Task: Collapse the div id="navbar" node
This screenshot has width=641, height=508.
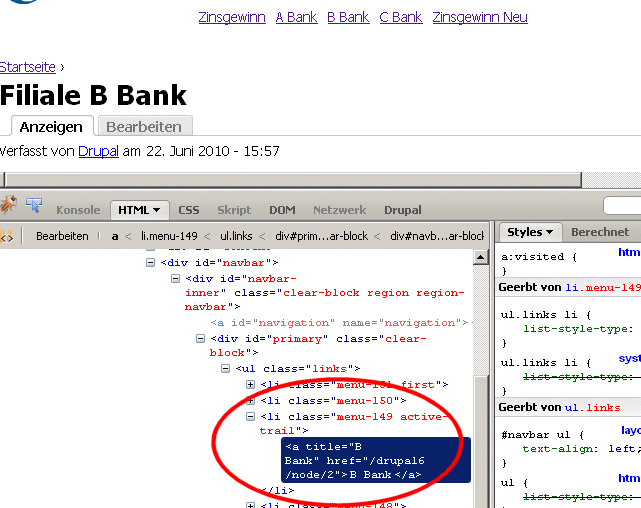Action: coord(151,263)
